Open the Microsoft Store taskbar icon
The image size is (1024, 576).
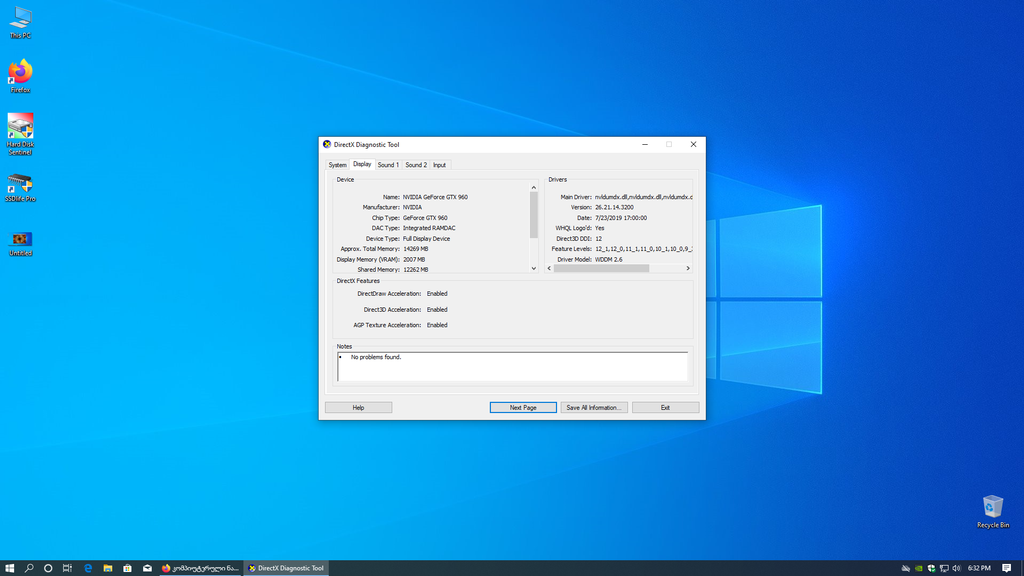[127, 568]
